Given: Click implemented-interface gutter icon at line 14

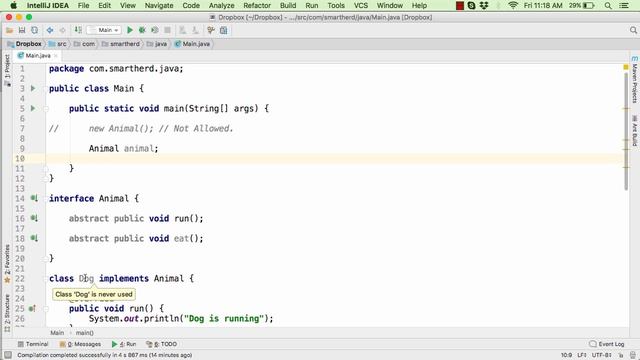Looking at the screenshot, I should (x=34, y=198).
